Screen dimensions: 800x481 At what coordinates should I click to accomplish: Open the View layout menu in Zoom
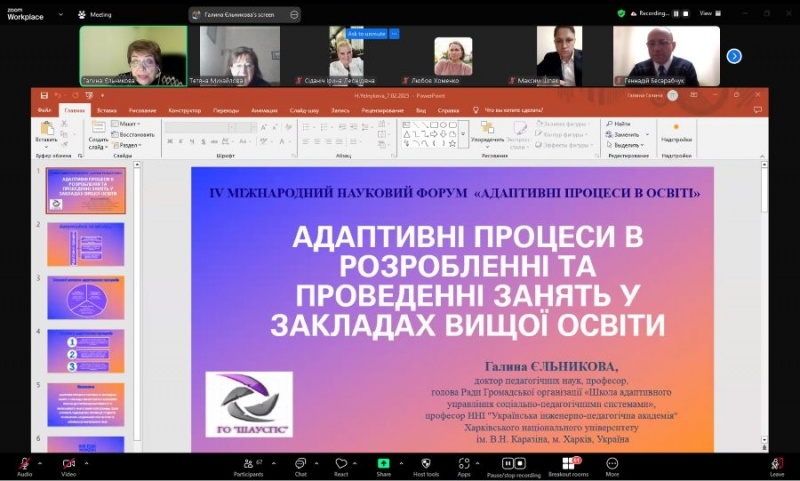[710, 13]
